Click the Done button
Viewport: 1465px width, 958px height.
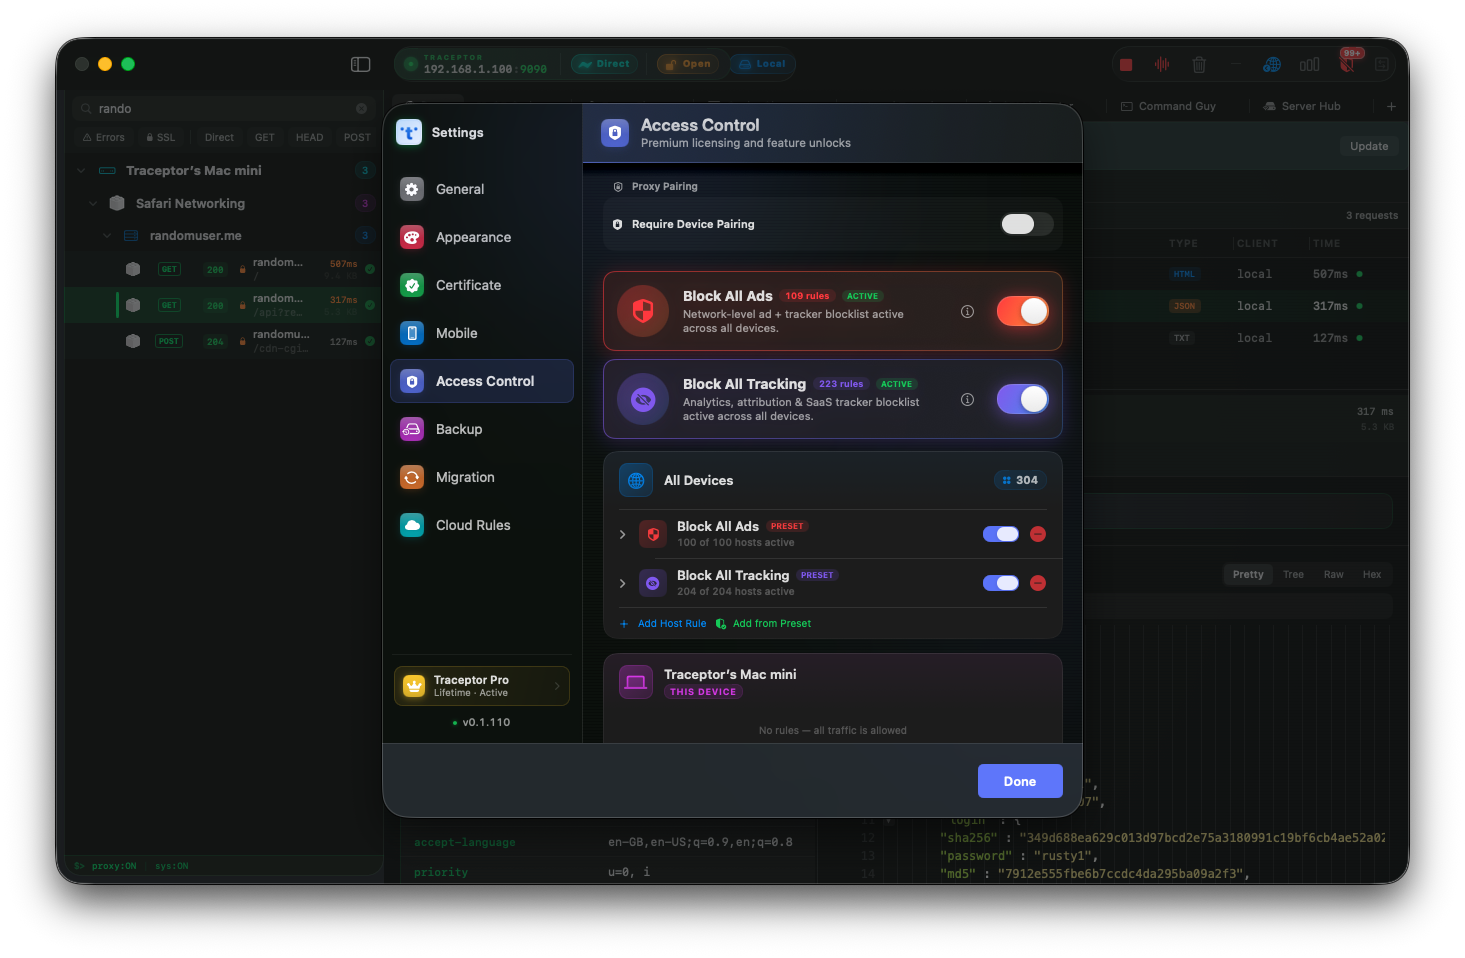coord(1020,781)
